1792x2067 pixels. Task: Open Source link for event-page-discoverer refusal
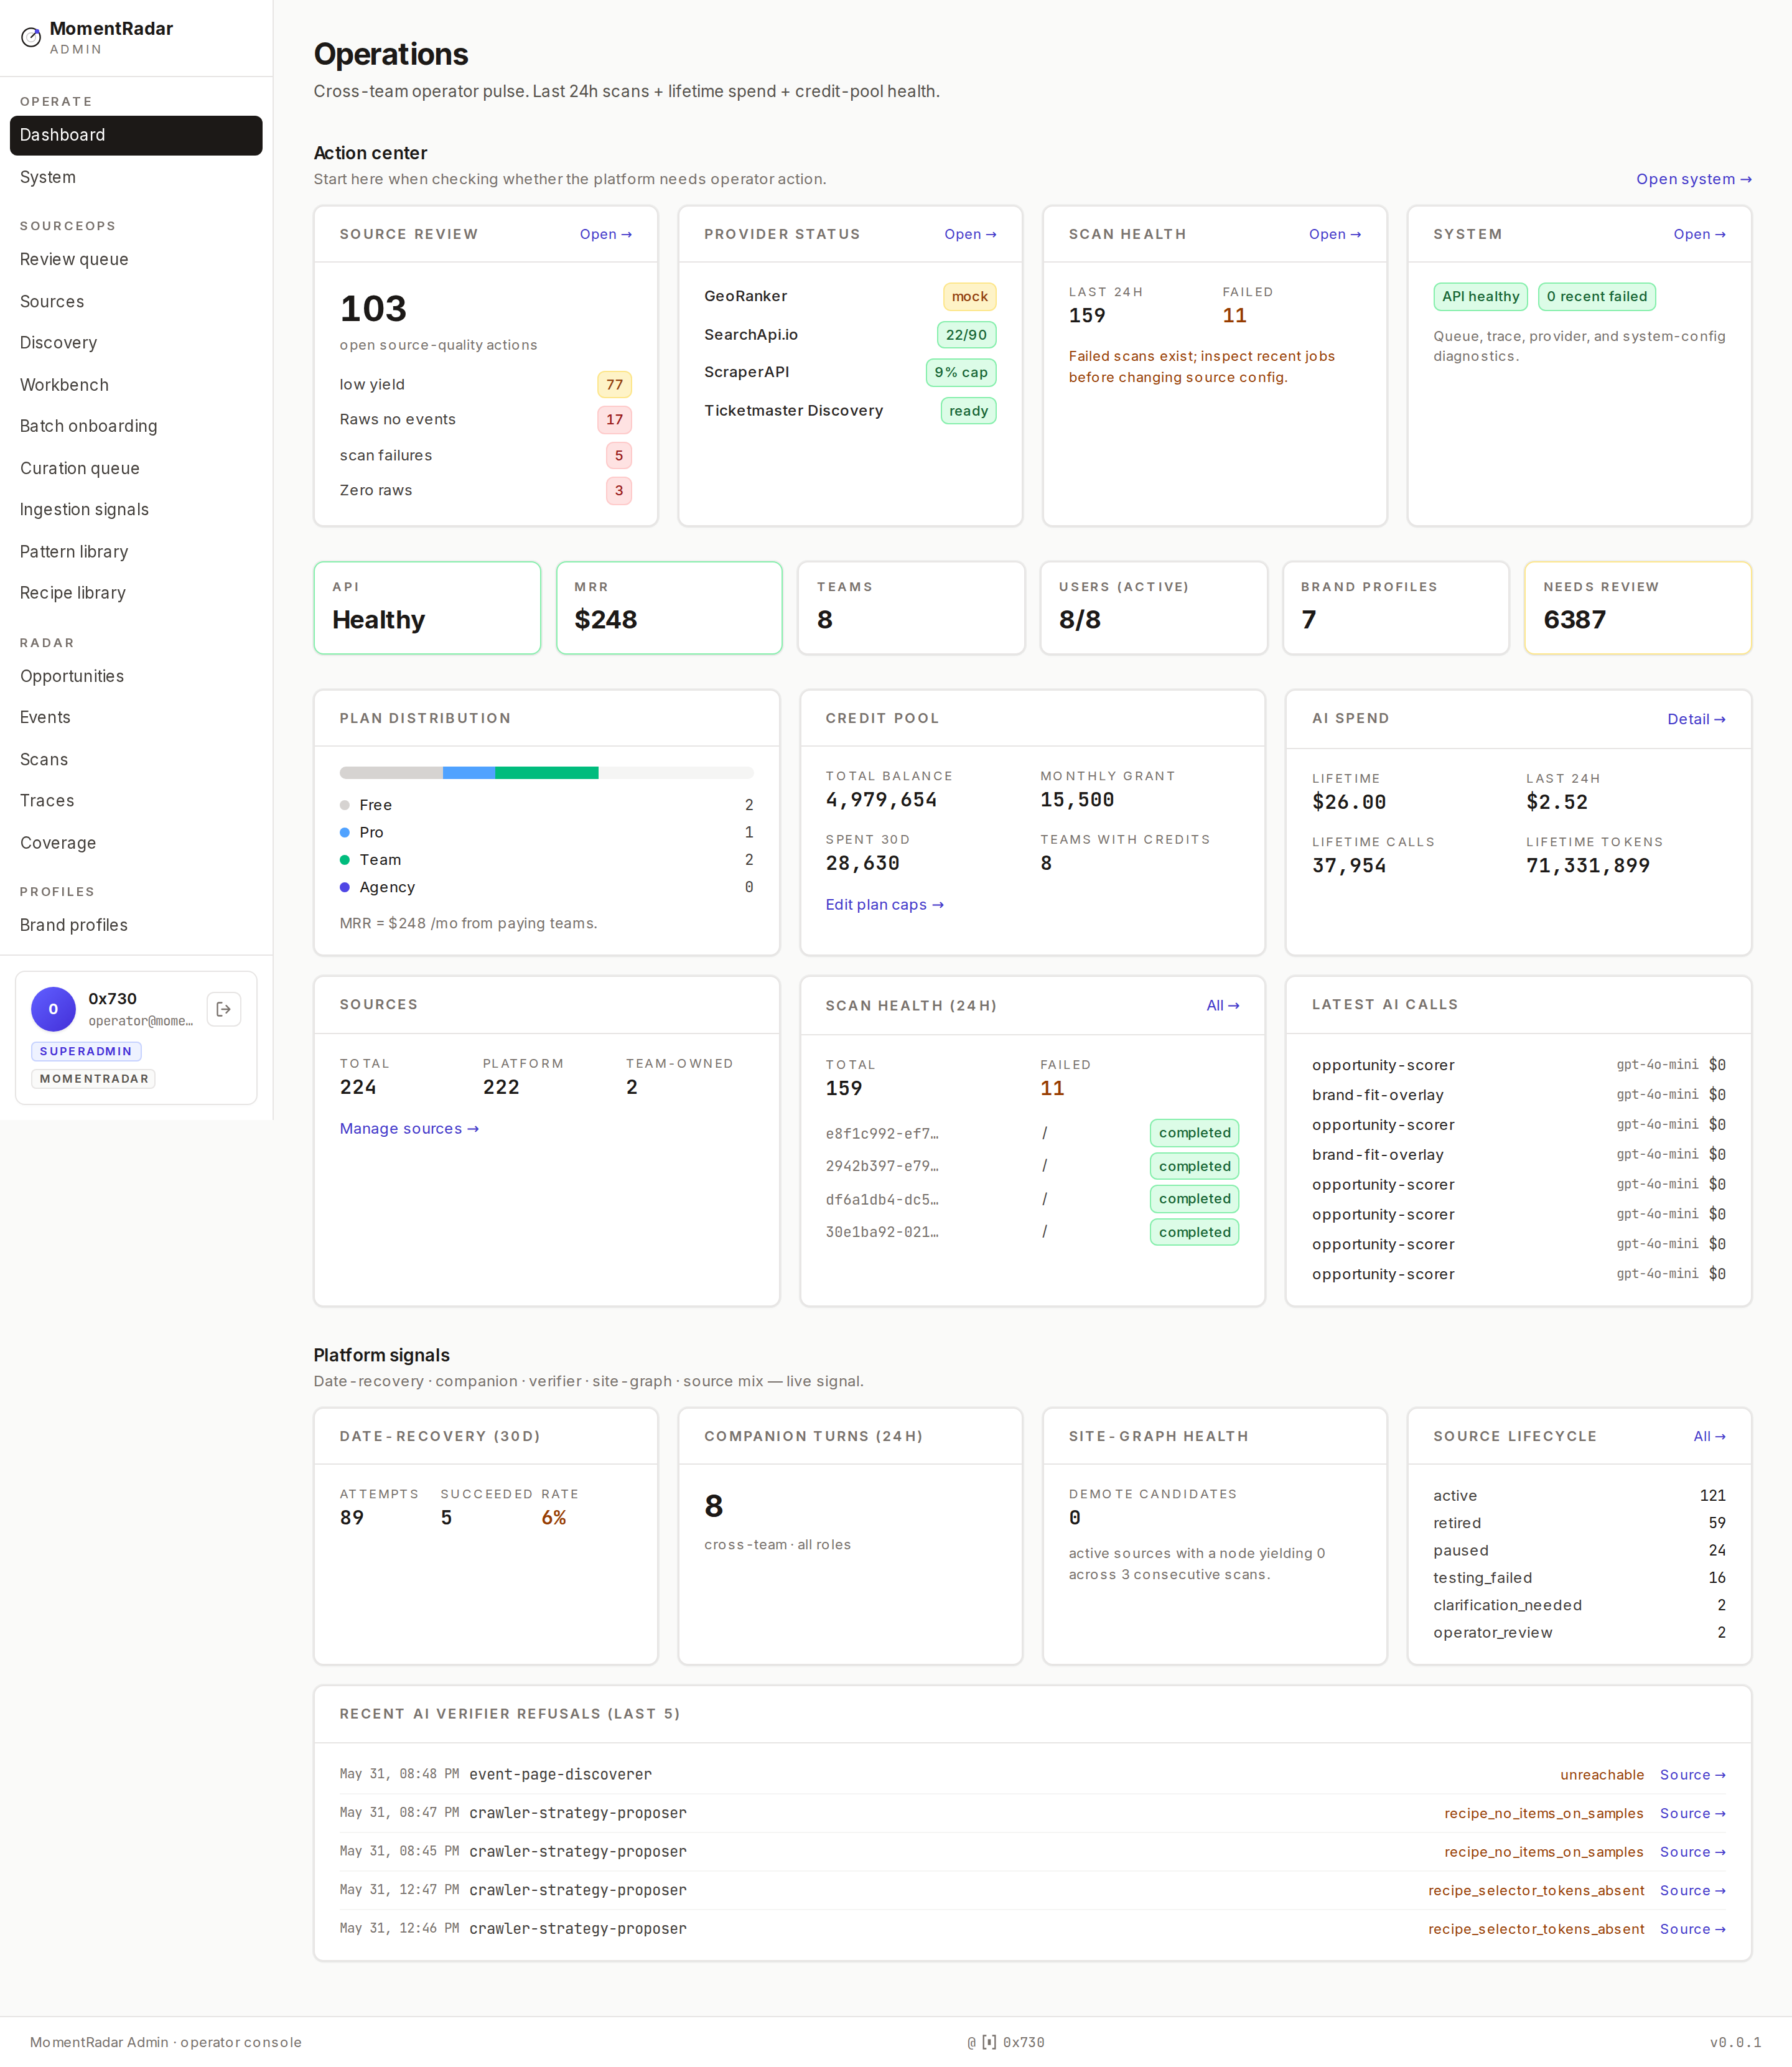(x=1692, y=1775)
